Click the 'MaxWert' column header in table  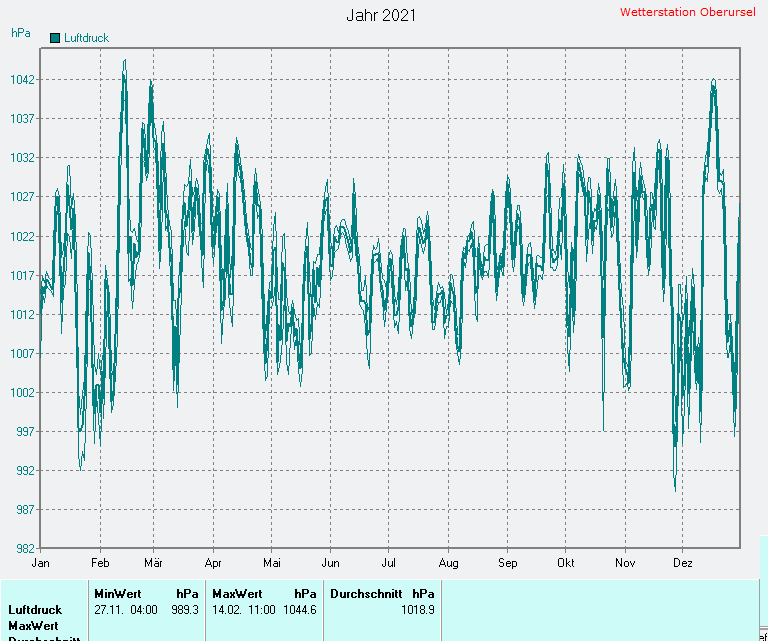(x=238, y=594)
